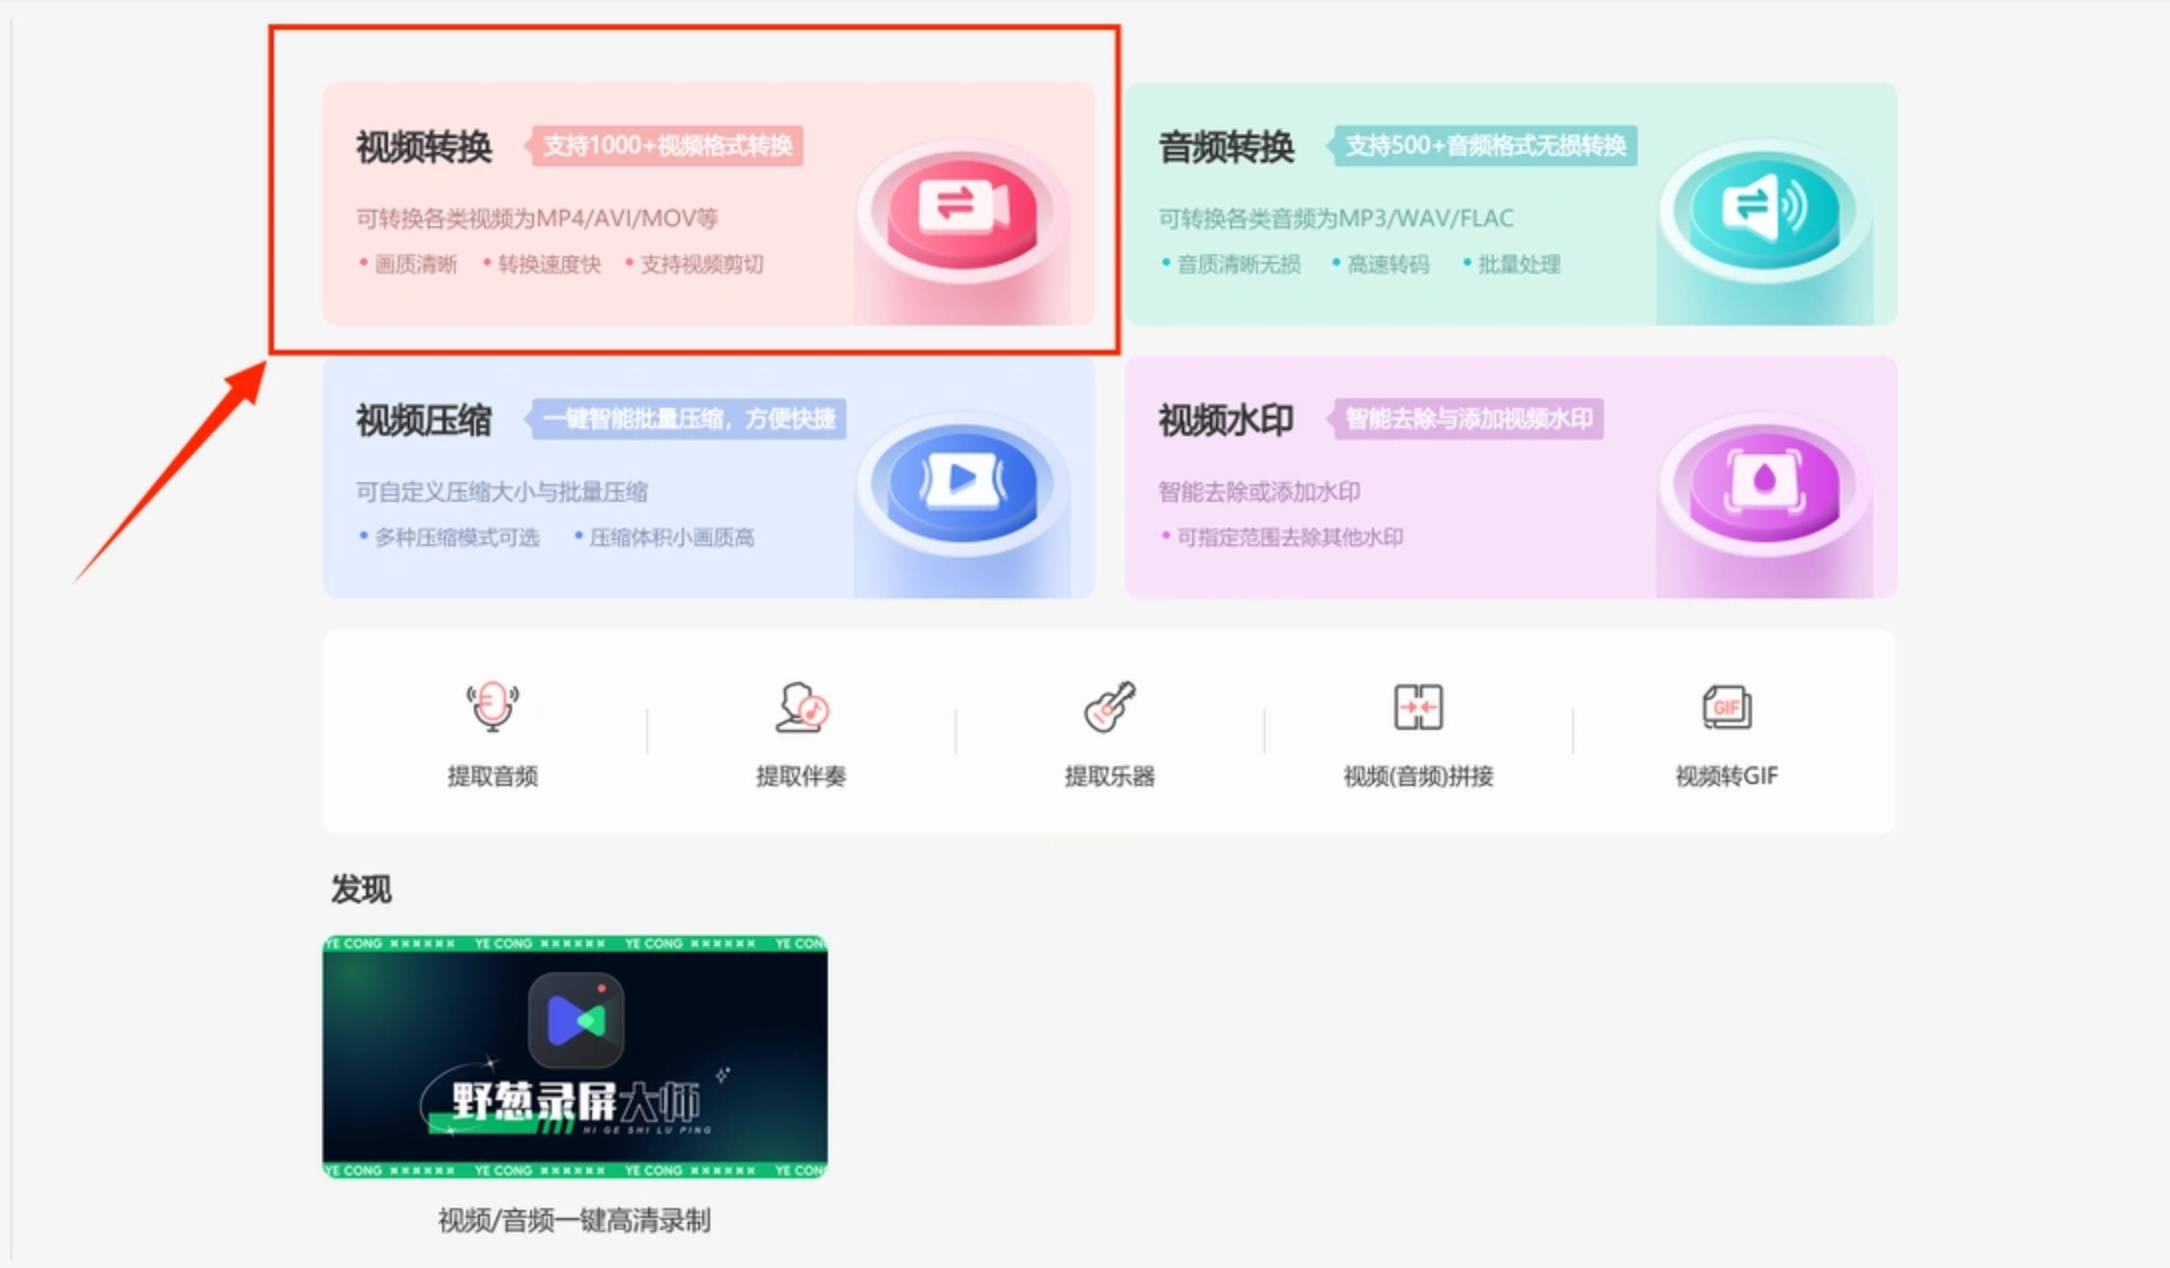
Task: Click the 视频/音频一键高清录制 caption
Action: click(575, 1220)
